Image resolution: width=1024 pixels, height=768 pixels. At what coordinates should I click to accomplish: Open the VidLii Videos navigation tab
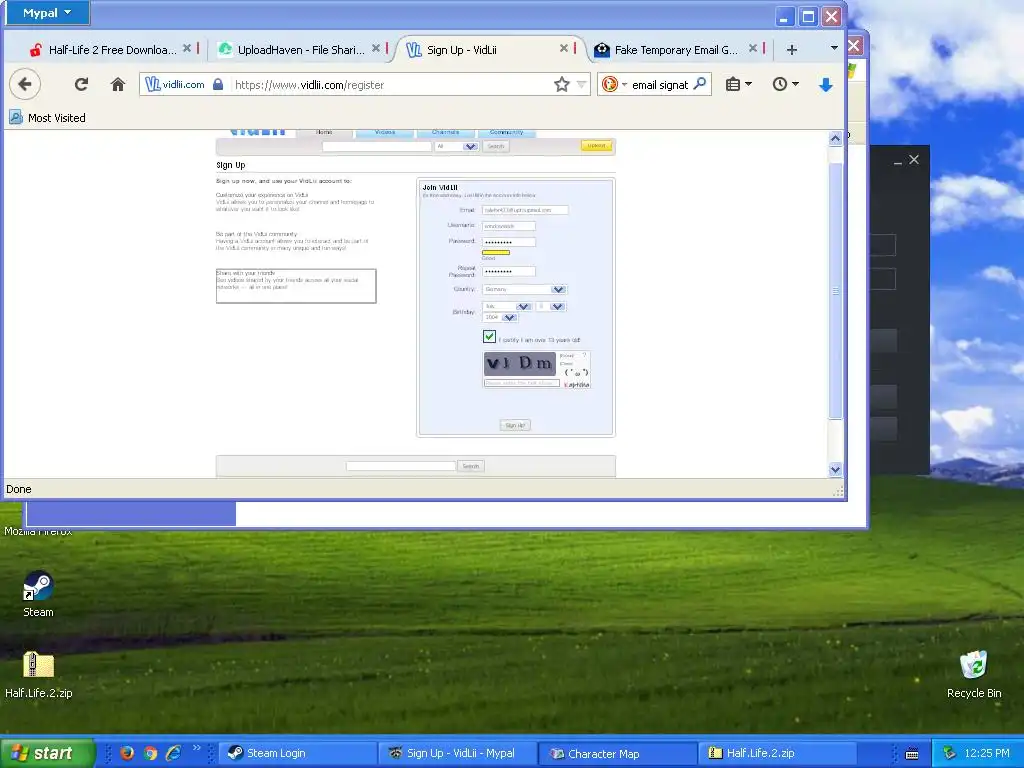(x=385, y=133)
